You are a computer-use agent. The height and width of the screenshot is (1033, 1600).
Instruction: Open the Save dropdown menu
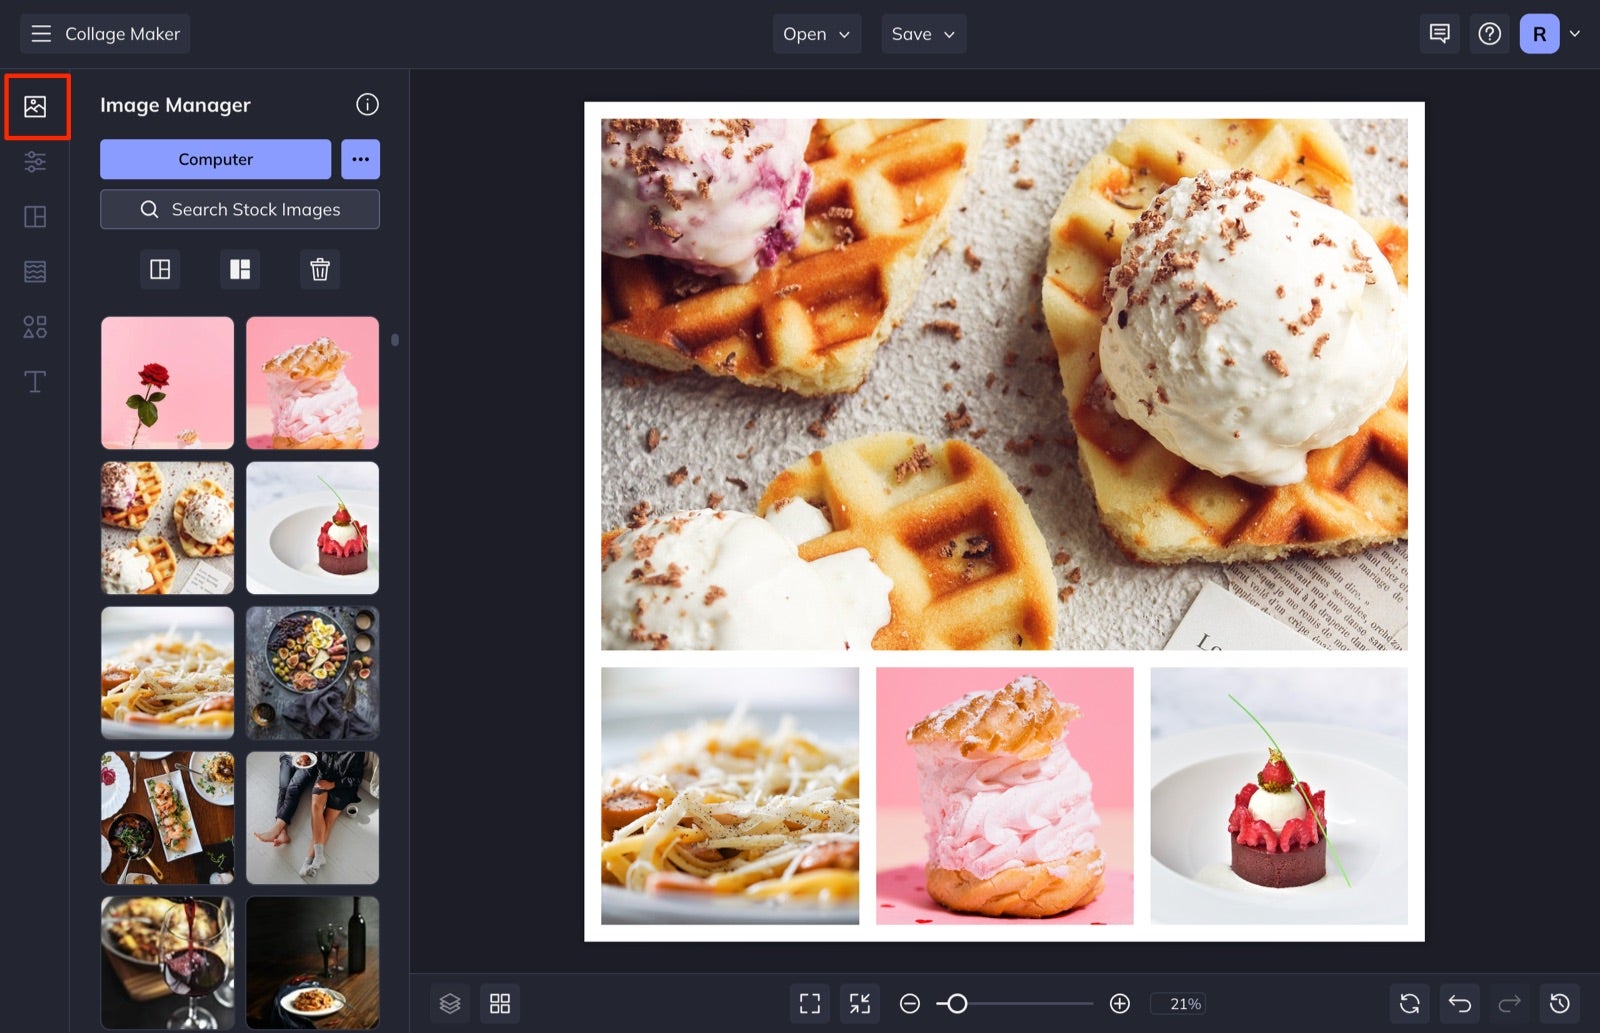click(x=922, y=33)
